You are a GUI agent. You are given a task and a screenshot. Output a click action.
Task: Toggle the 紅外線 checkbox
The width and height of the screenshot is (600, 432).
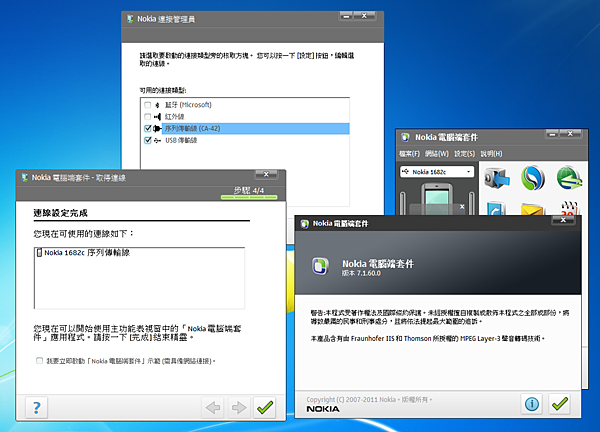[148, 116]
